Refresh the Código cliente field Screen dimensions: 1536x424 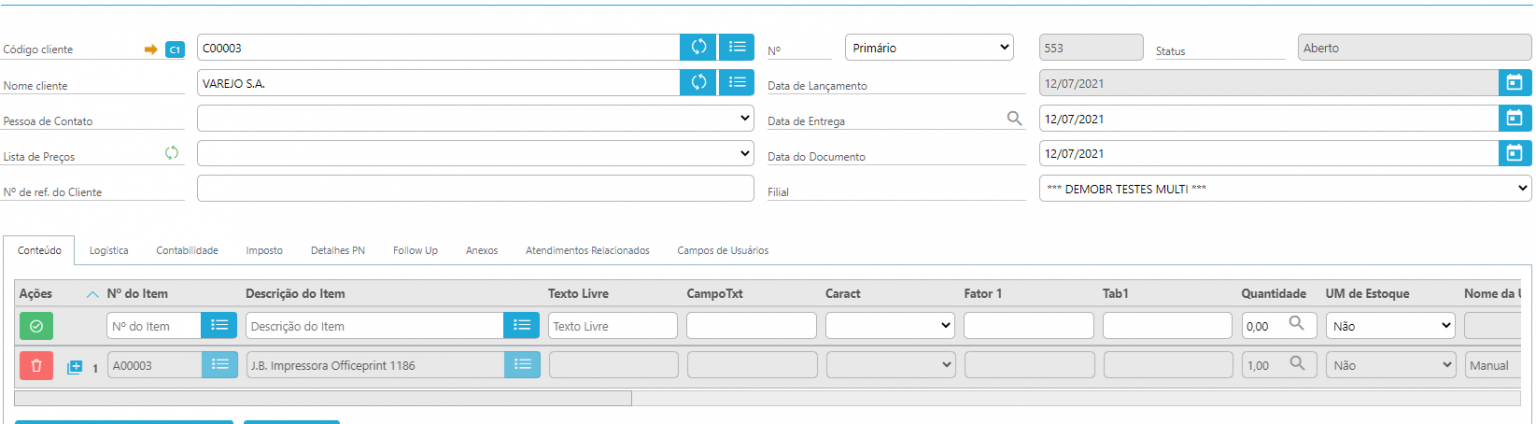click(698, 47)
